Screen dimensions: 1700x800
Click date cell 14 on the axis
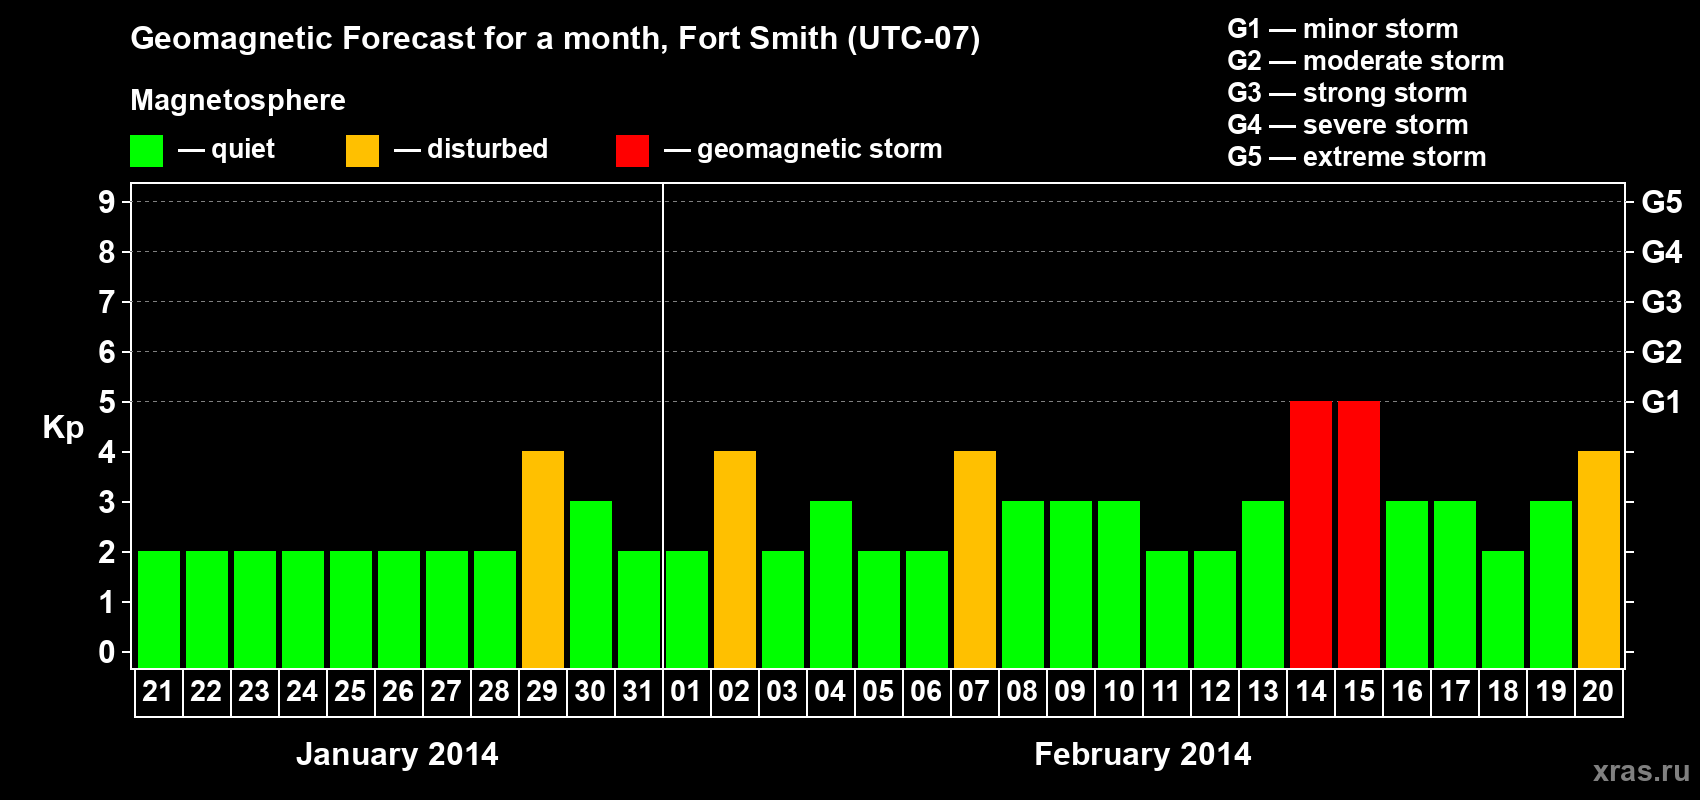tap(1311, 692)
